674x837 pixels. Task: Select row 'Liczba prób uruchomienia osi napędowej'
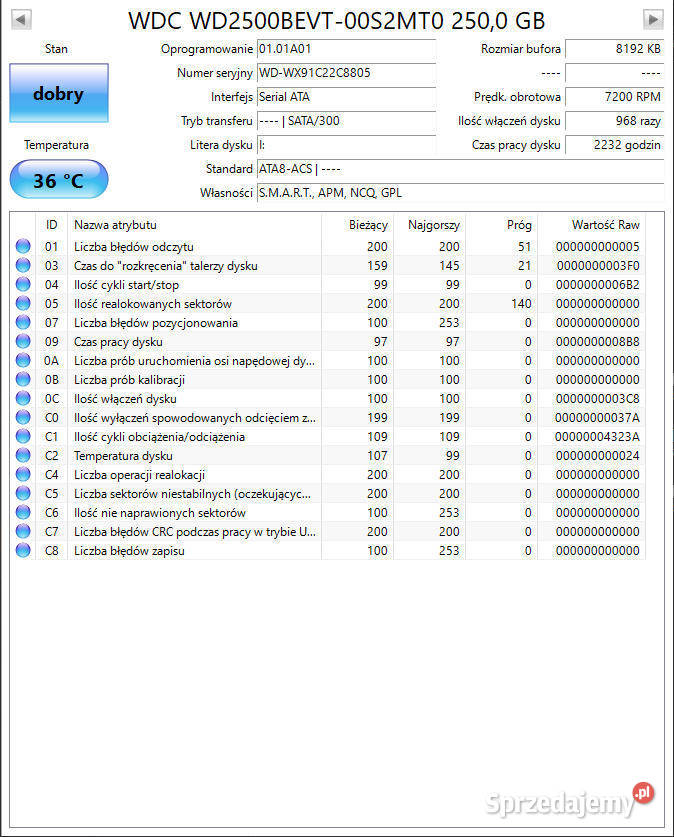[x=328, y=360]
